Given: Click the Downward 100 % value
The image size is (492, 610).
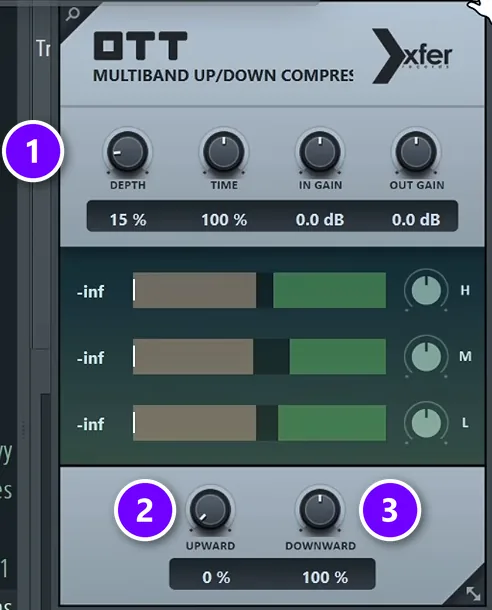Looking at the screenshot, I should coord(325,577).
